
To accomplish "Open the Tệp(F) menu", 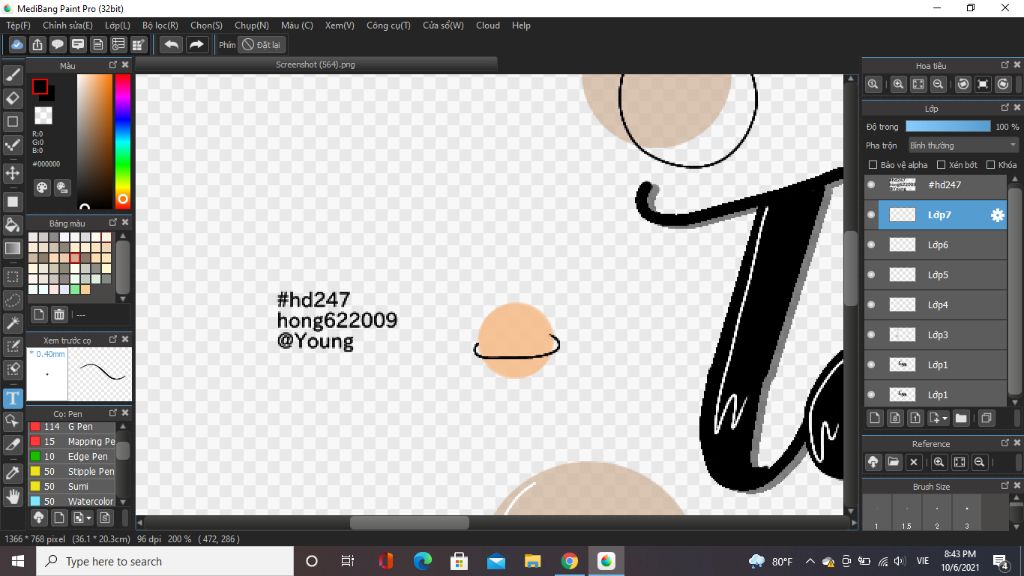I will pyautogui.click(x=18, y=25).
